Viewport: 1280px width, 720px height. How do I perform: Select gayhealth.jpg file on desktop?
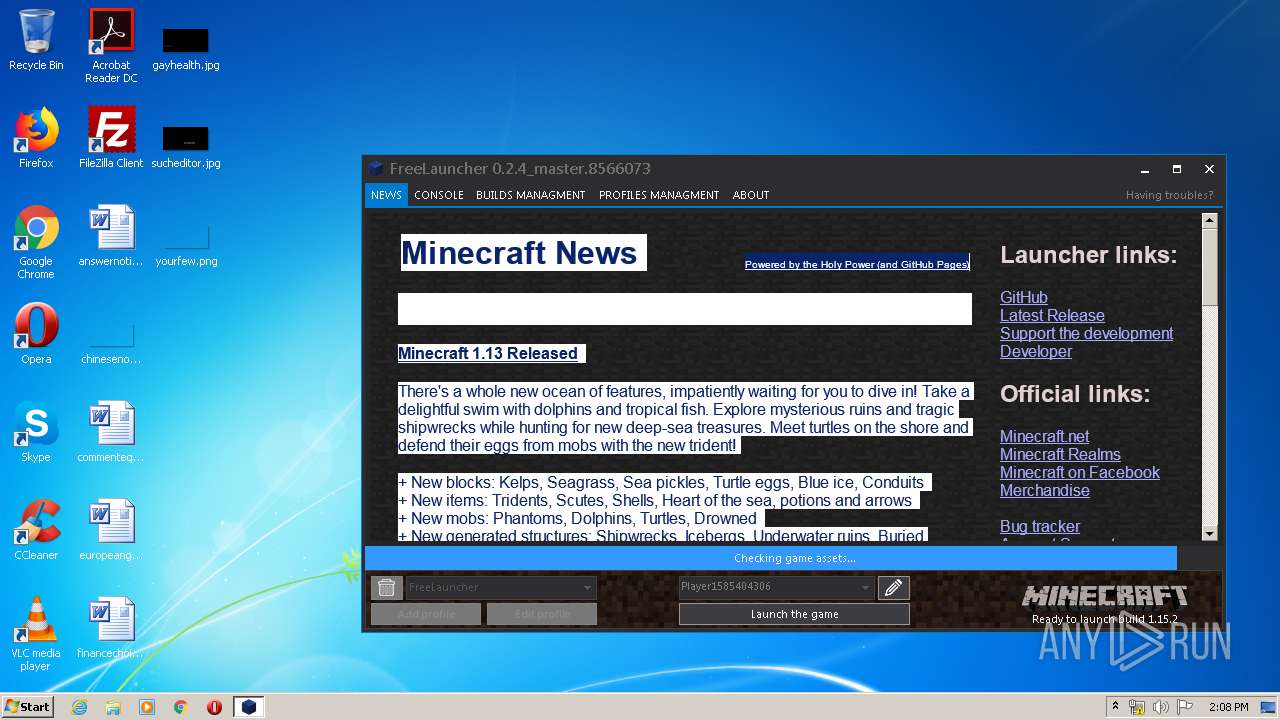click(186, 48)
